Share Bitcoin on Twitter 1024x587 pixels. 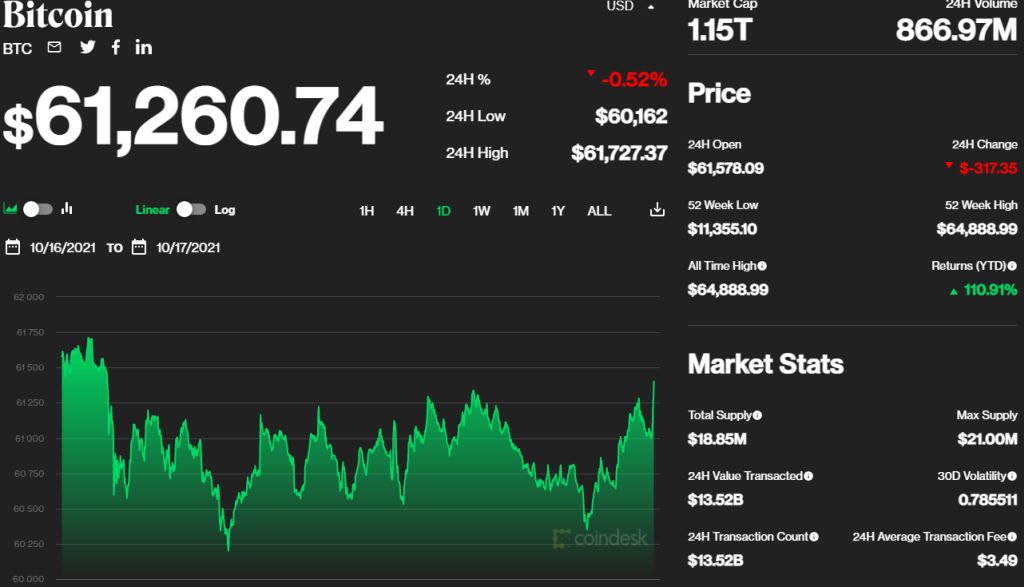[88, 47]
